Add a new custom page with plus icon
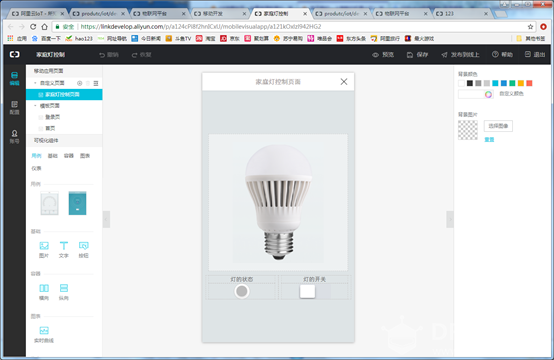Image resolution: width=554 pixels, height=360 pixels. coord(79,83)
